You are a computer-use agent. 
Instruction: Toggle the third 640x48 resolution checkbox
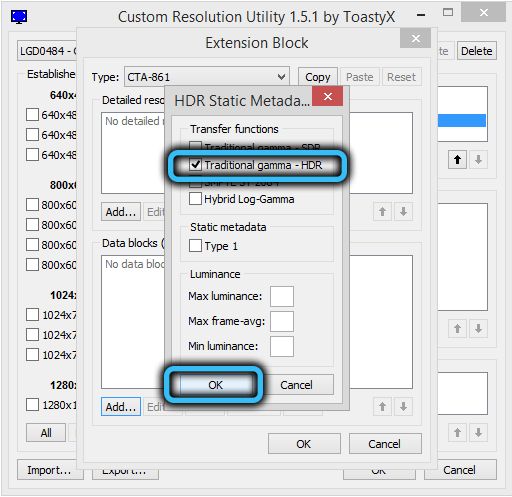coord(32,155)
